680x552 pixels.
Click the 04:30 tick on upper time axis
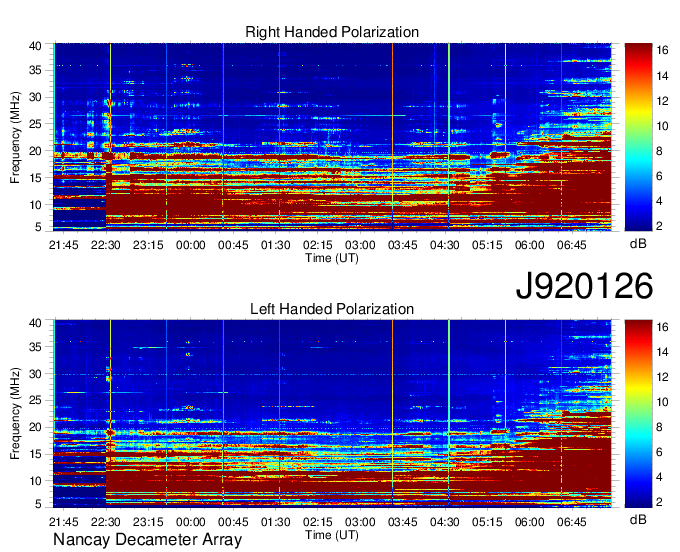point(445,245)
